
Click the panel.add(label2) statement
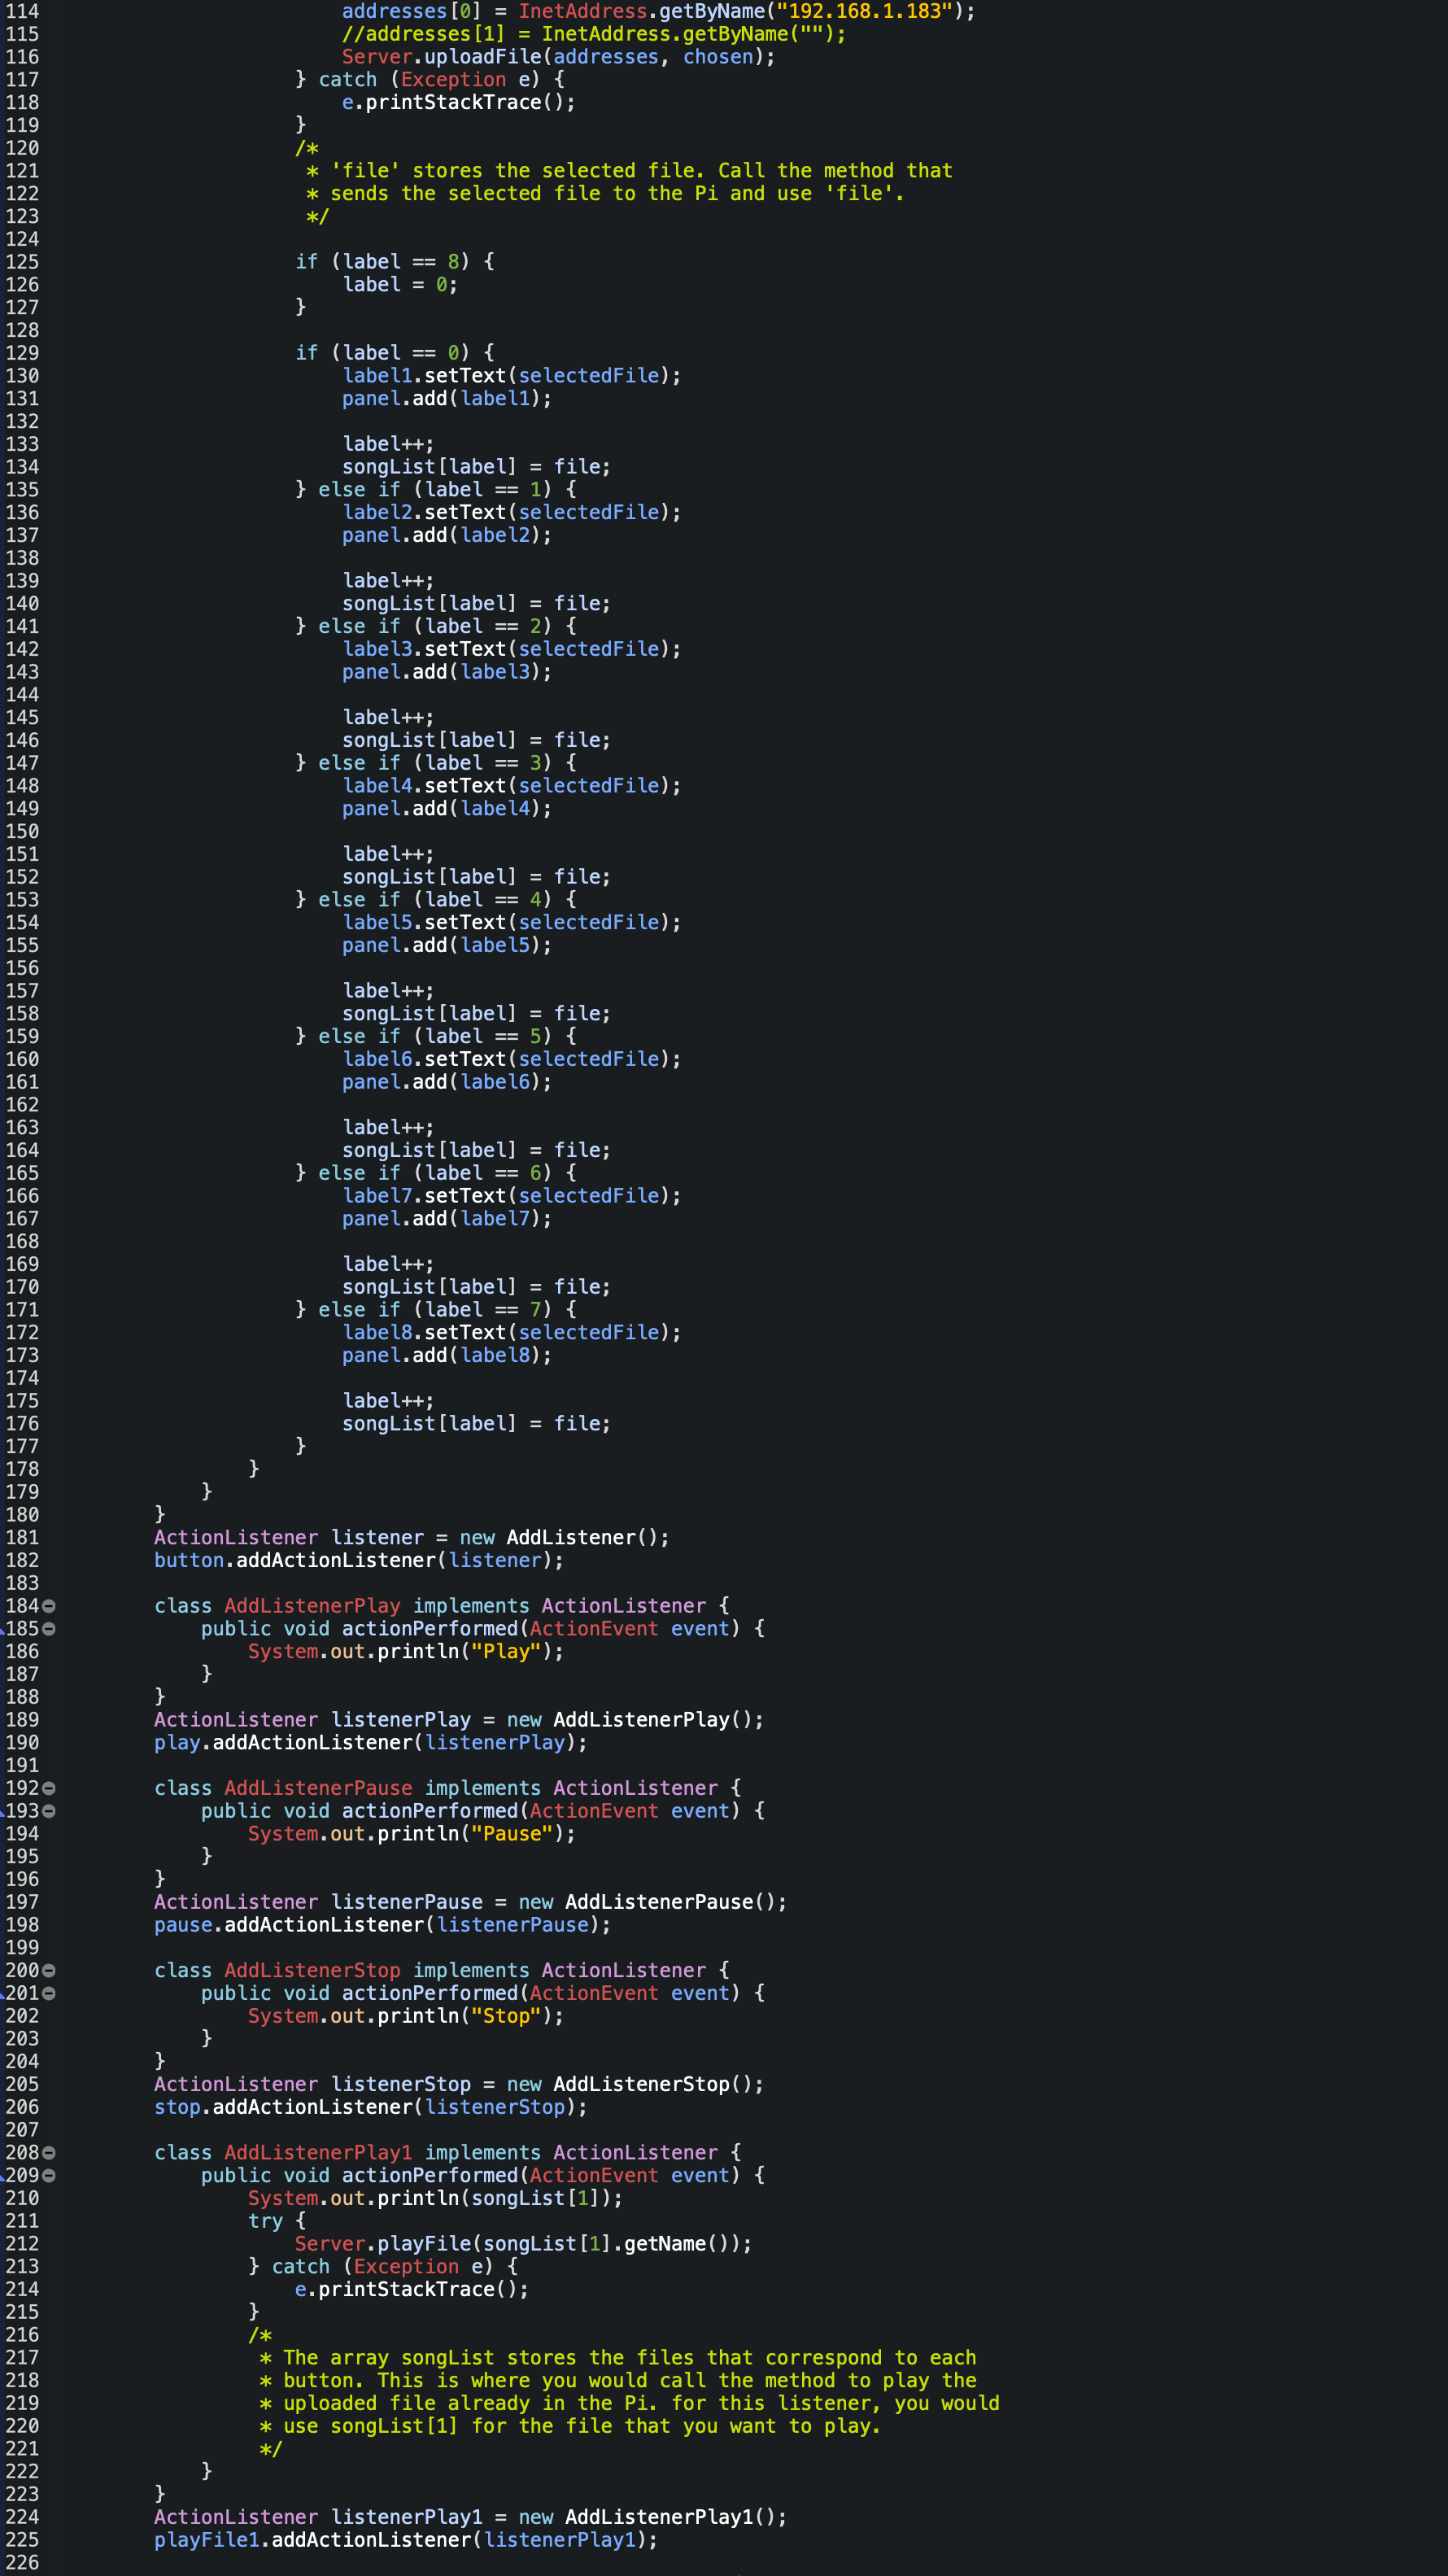447,535
